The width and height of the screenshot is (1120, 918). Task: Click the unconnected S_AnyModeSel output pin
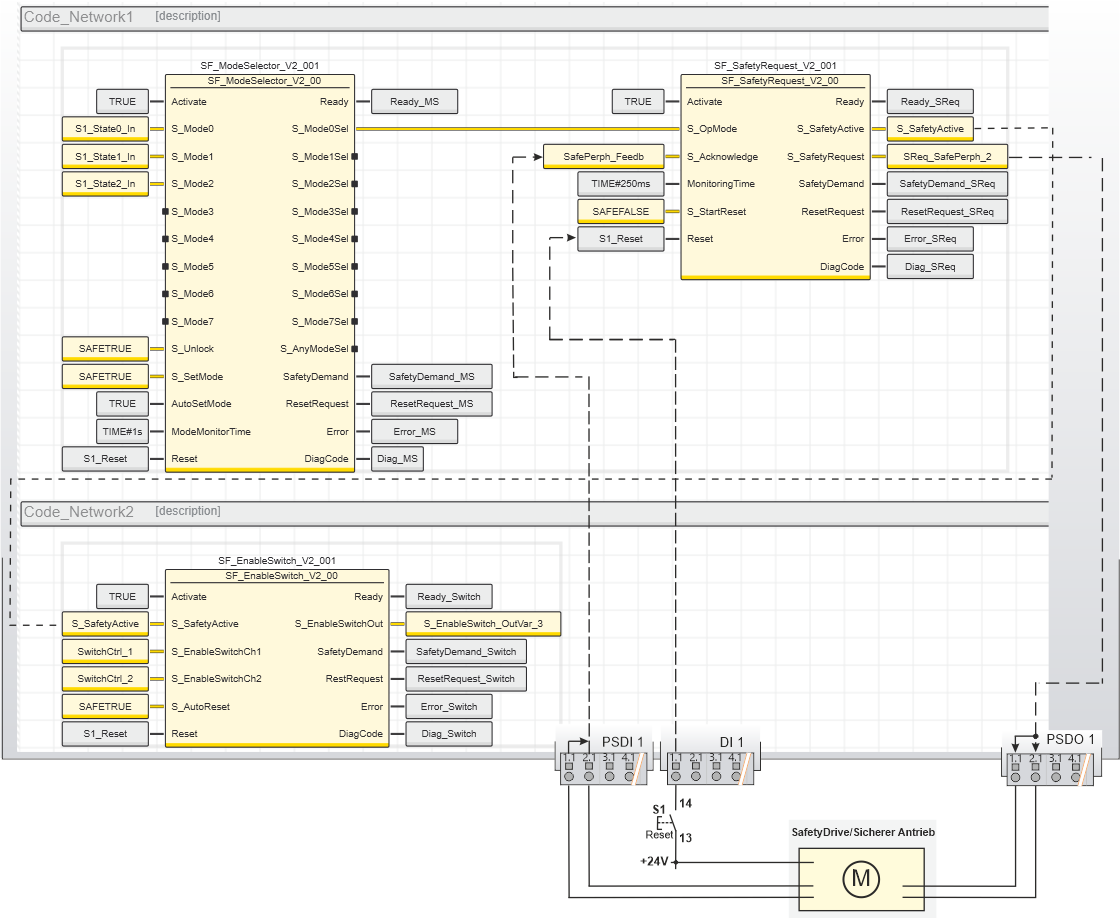point(354,349)
